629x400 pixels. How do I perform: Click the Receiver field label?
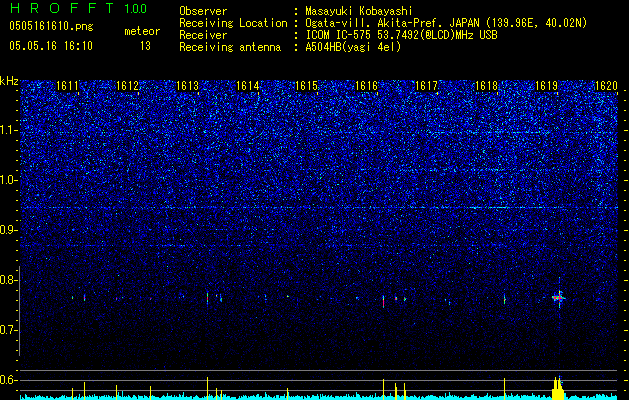[203, 35]
